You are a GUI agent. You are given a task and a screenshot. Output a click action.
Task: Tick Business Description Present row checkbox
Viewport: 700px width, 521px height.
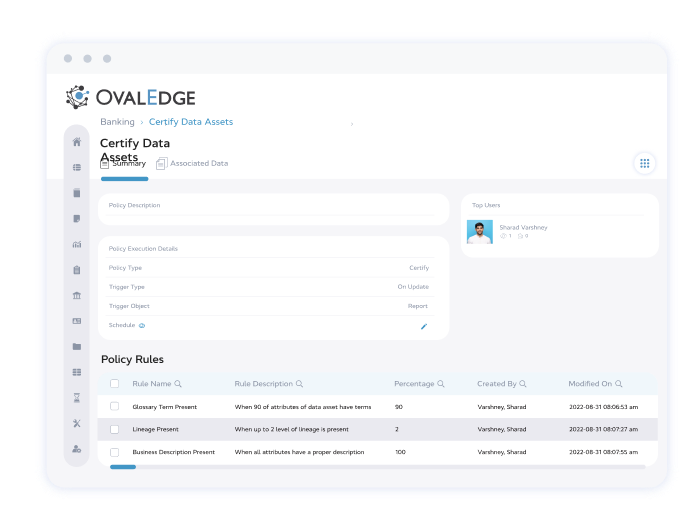pos(115,452)
